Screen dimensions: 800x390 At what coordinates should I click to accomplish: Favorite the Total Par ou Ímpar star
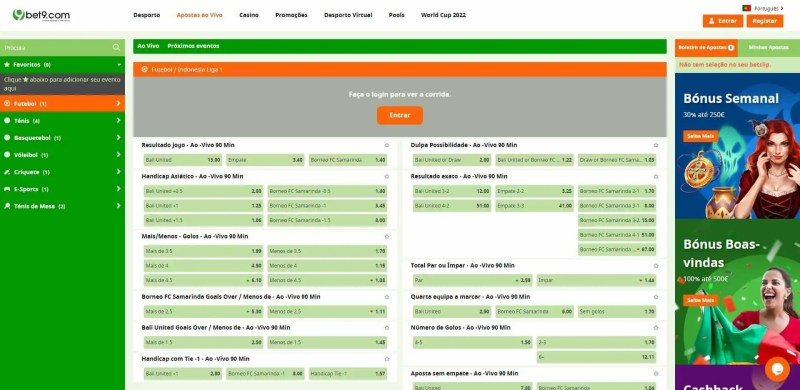(x=656, y=266)
